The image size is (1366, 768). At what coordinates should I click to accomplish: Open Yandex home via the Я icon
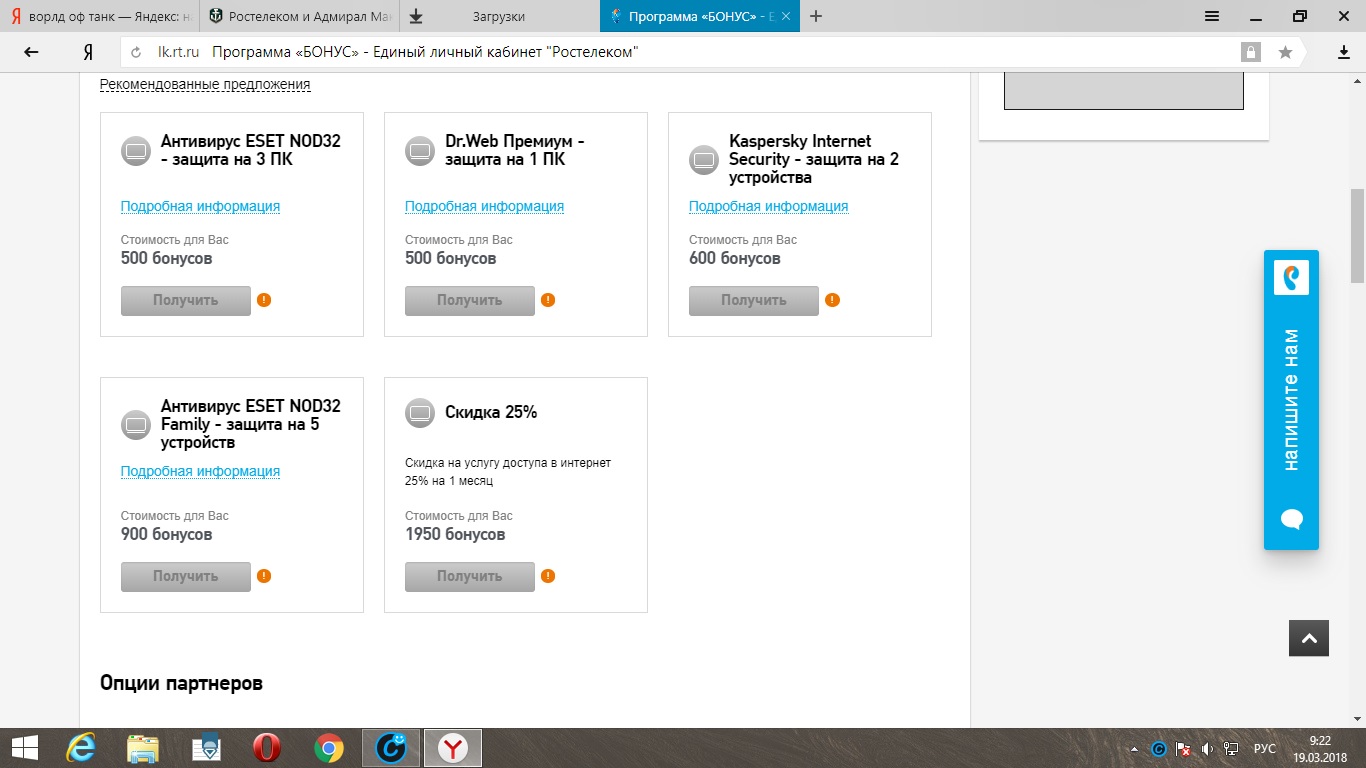point(88,52)
